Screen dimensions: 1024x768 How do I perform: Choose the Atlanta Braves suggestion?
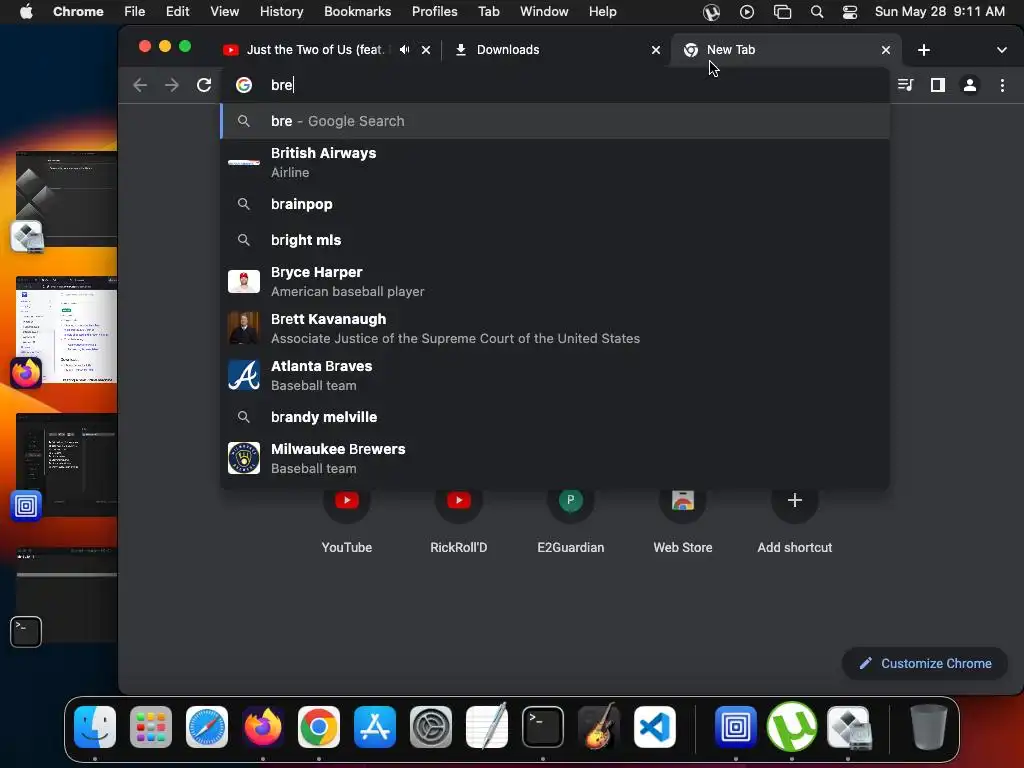555,376
